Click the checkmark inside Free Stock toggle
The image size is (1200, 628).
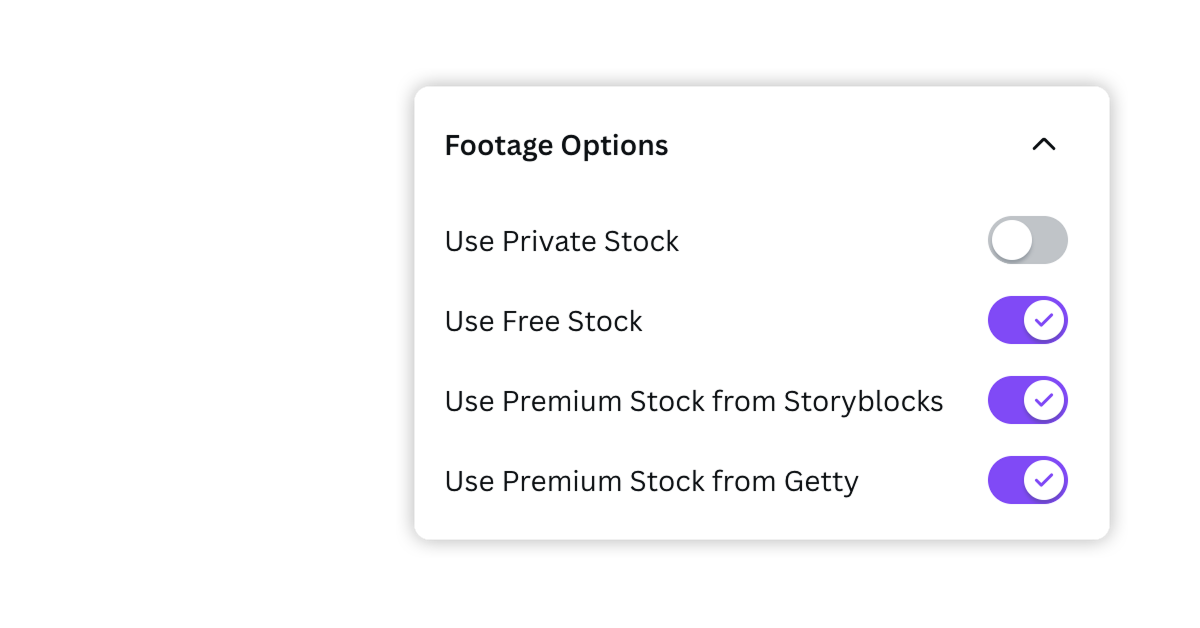tap(1043, 320)
